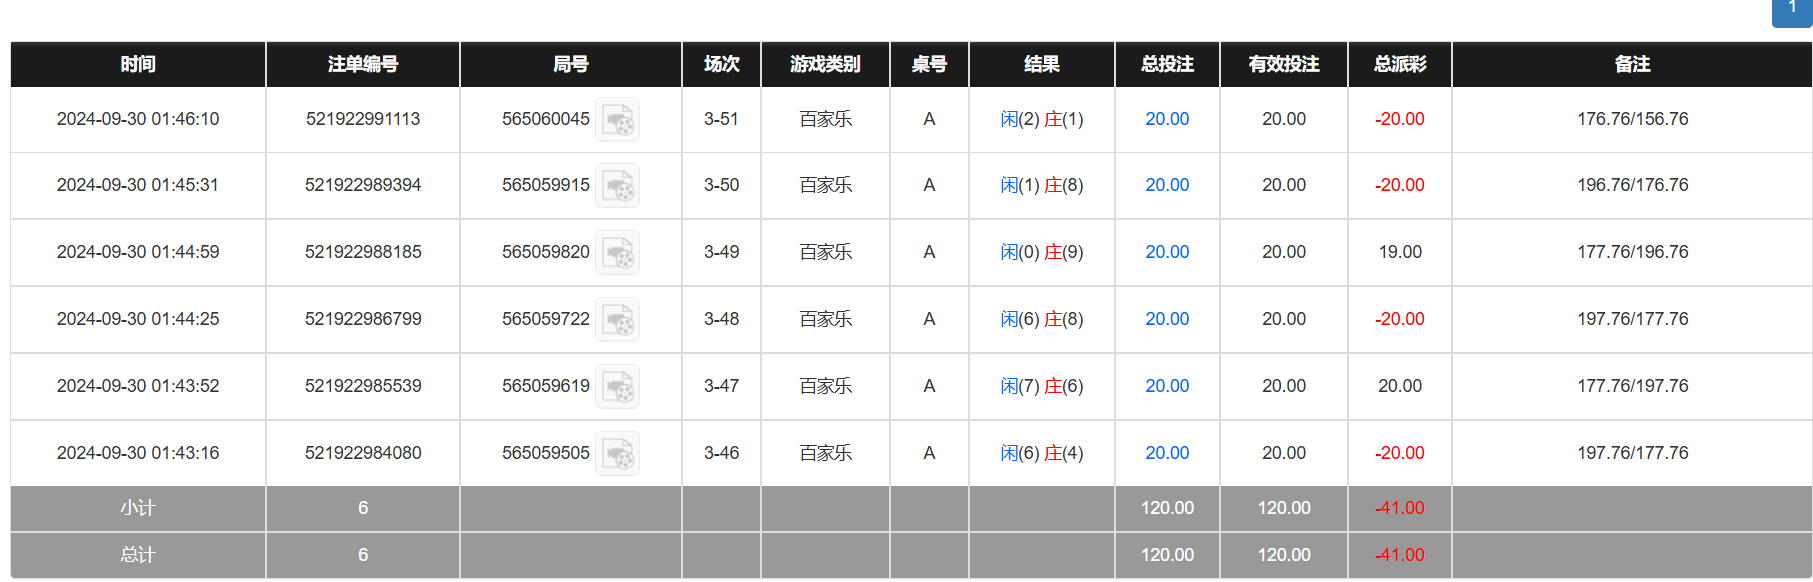This screenshot has height=582, width=1813.
Task: Go to page 1 in pagination
Action: point(1792,10)
